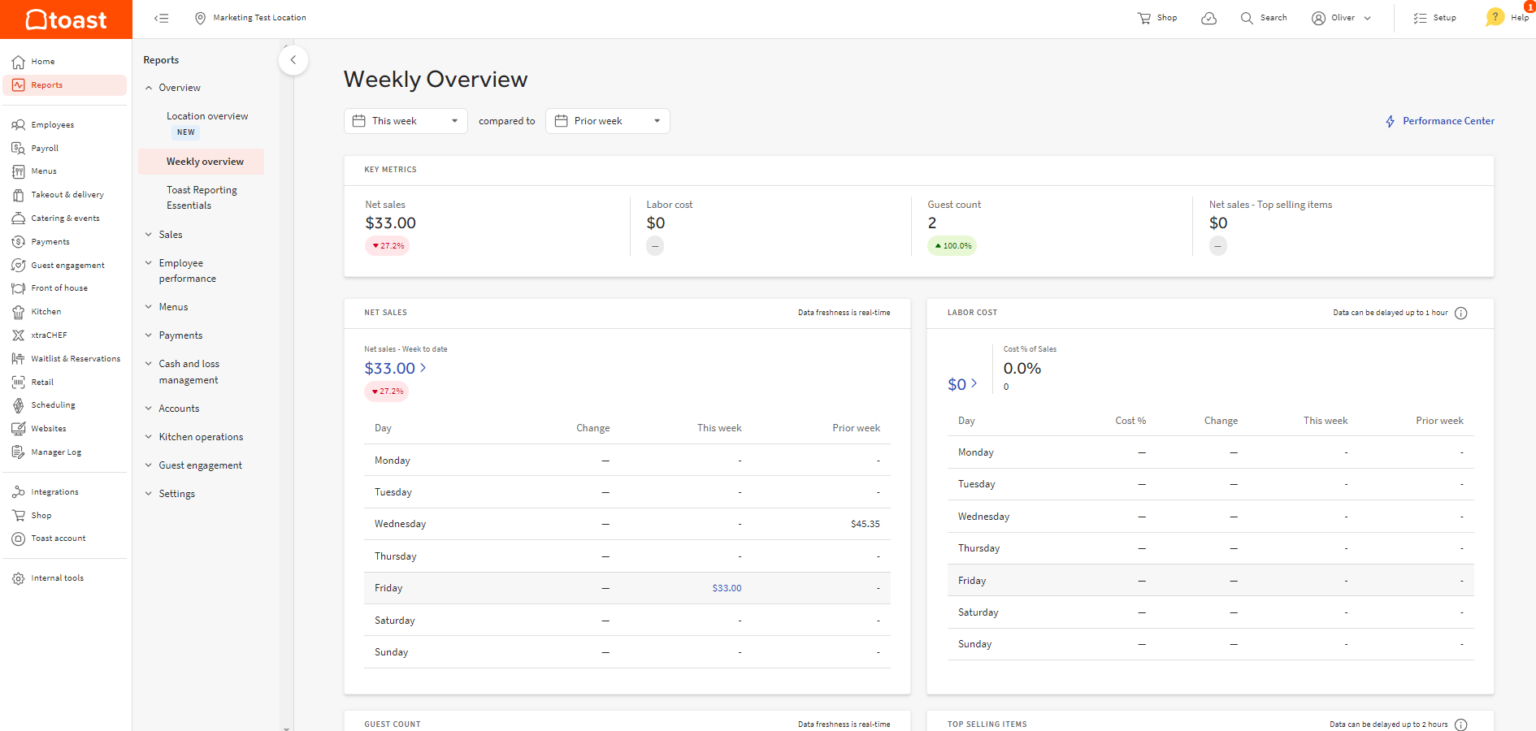
Task: Open xtraCHEF from the left sidebar
Action: [x=48, y=335]
